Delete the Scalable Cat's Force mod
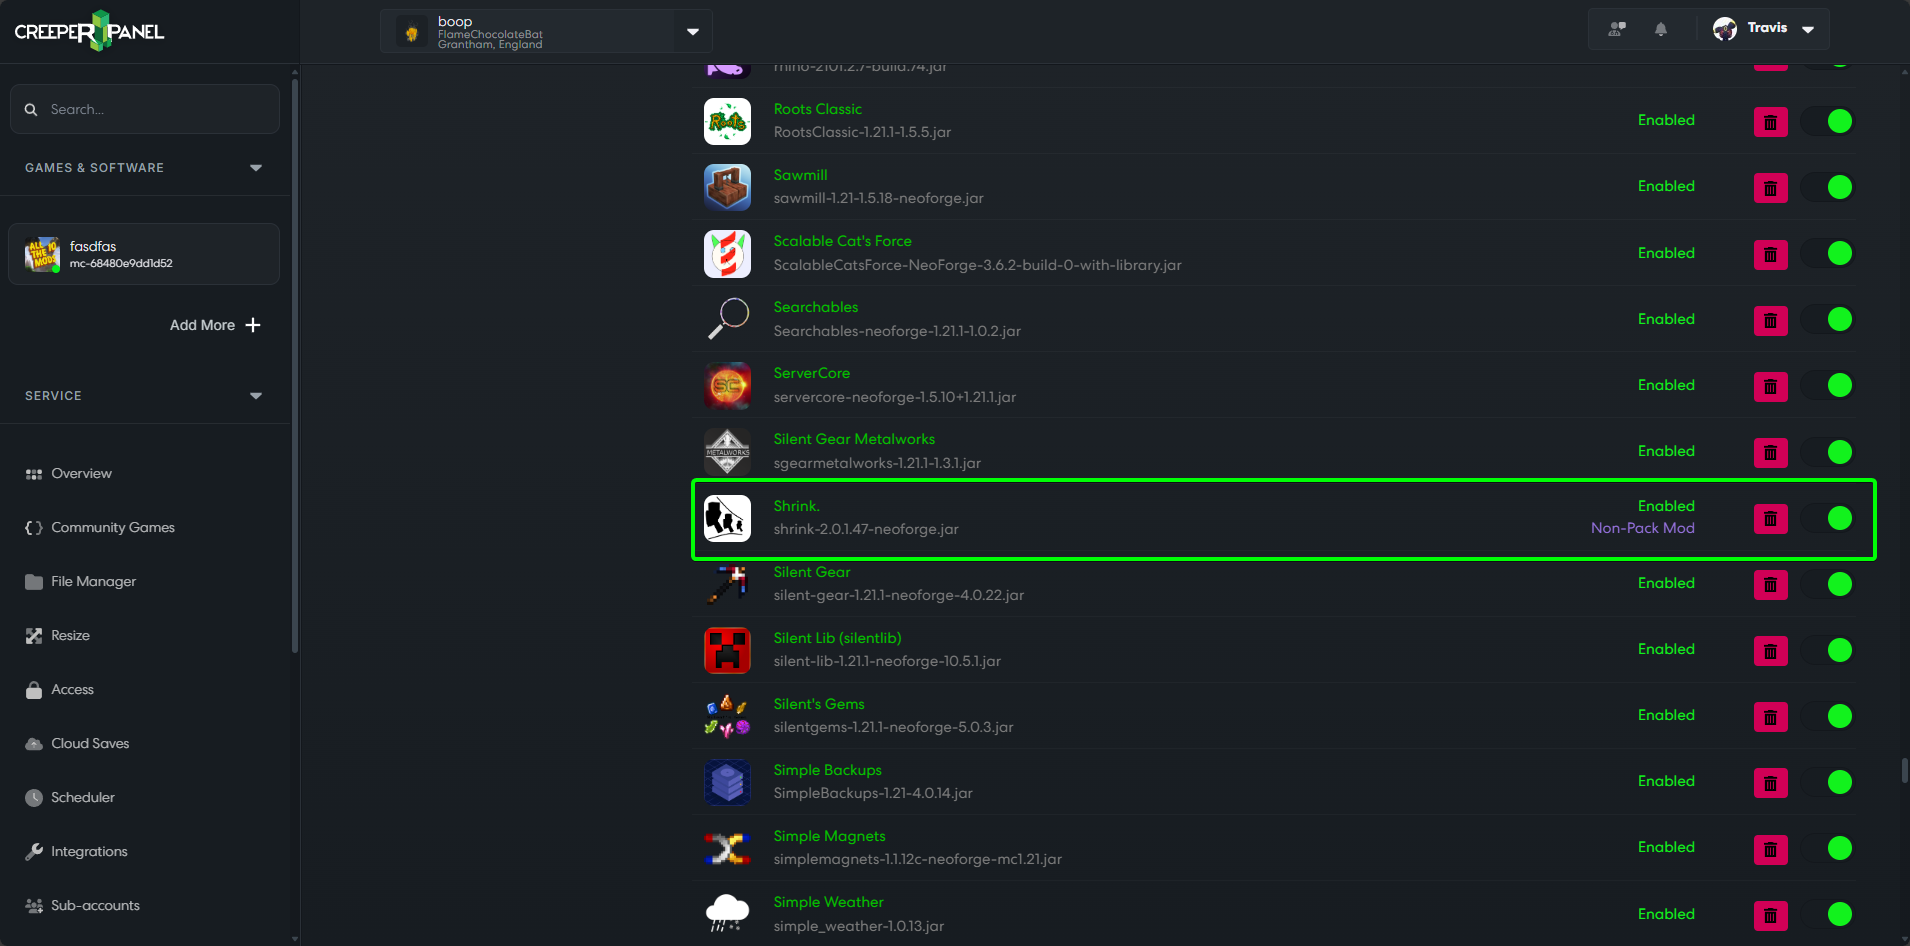 (x=1770, y=254)
